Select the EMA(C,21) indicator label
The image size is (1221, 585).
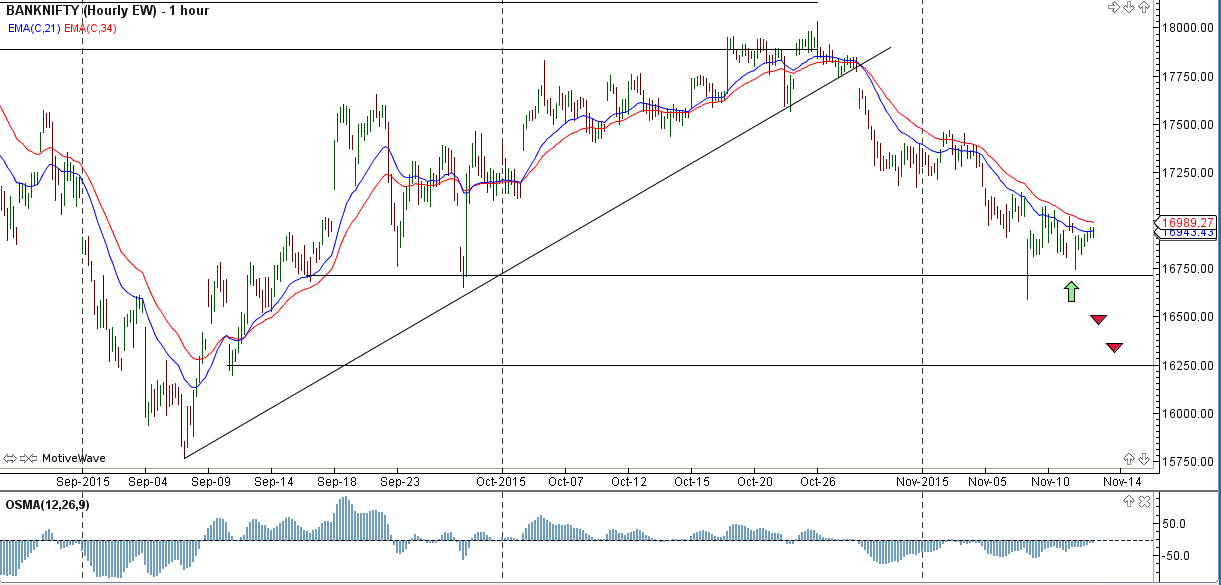[34, 28]
